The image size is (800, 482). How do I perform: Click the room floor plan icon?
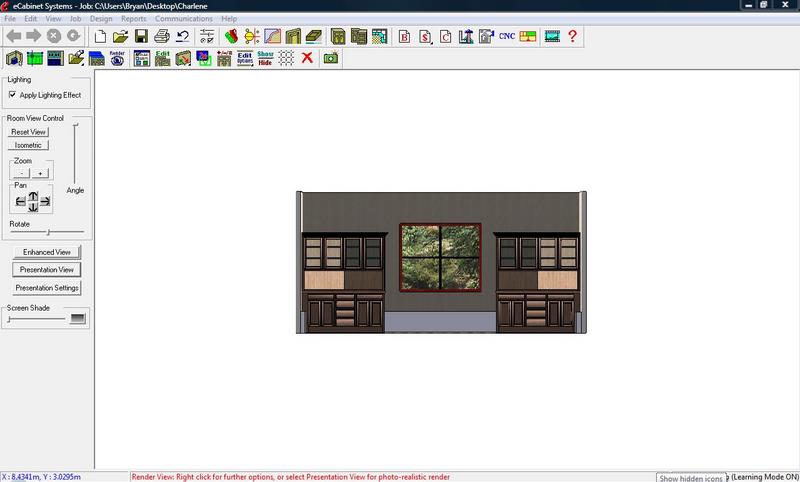379,36
